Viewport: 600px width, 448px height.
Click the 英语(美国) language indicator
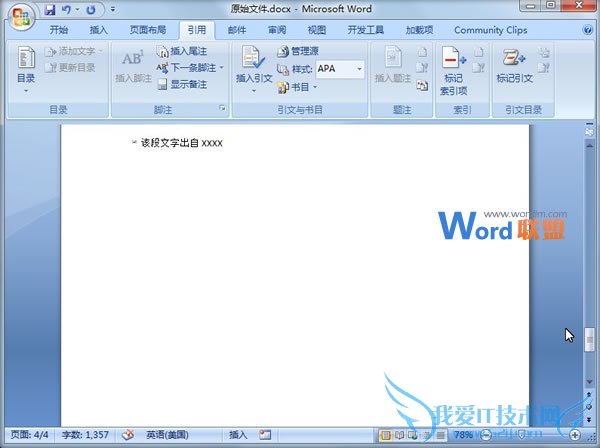[x=167, y=435]
